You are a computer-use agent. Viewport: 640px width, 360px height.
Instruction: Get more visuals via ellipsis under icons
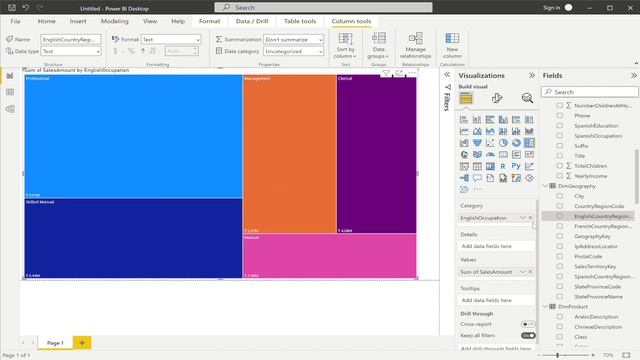[x=477, y=189]
